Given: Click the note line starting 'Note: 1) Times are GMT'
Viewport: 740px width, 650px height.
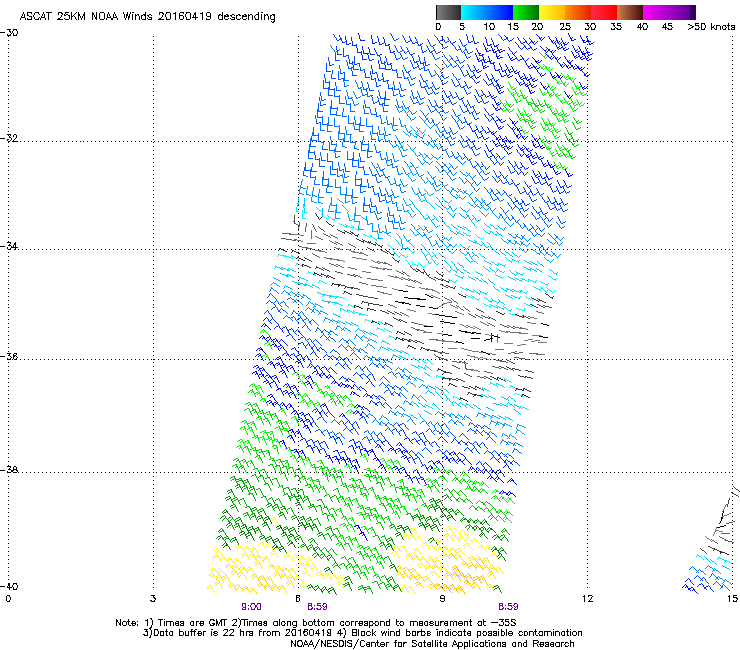Looking at the screenshot, I should (x=316, y=623).
